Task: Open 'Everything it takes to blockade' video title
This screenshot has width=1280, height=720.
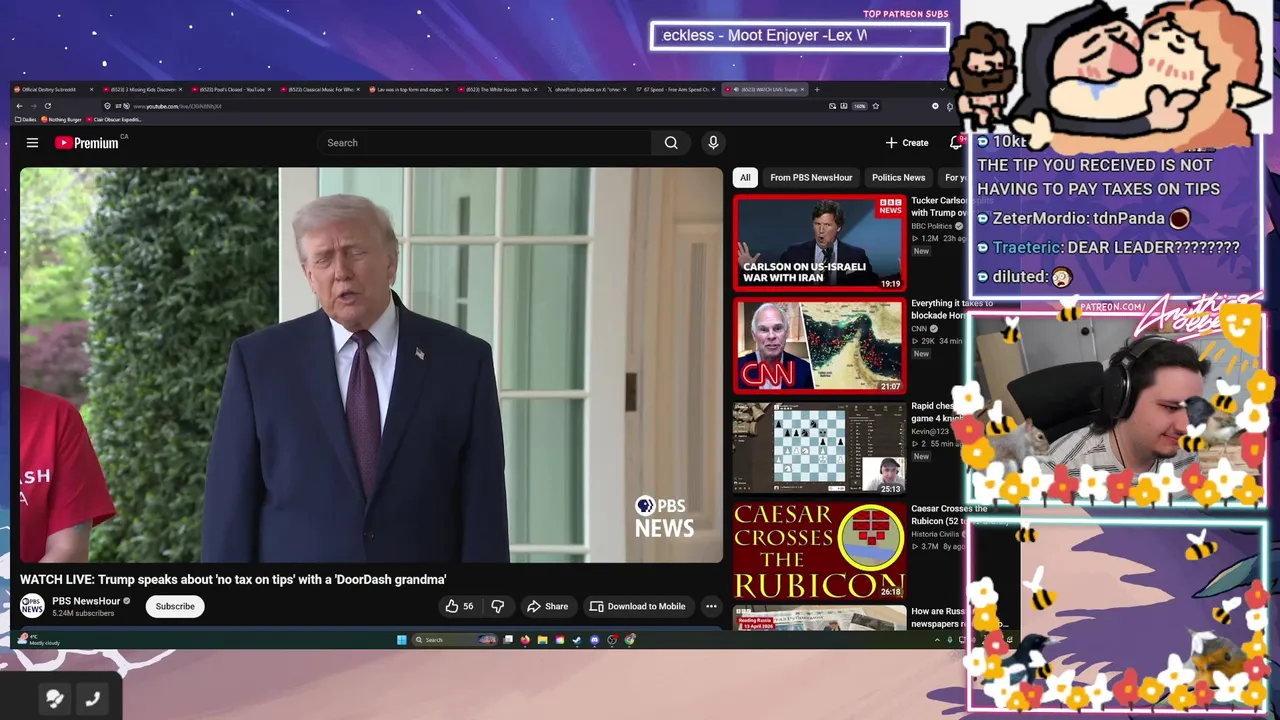Action: (x=951, y=309)
